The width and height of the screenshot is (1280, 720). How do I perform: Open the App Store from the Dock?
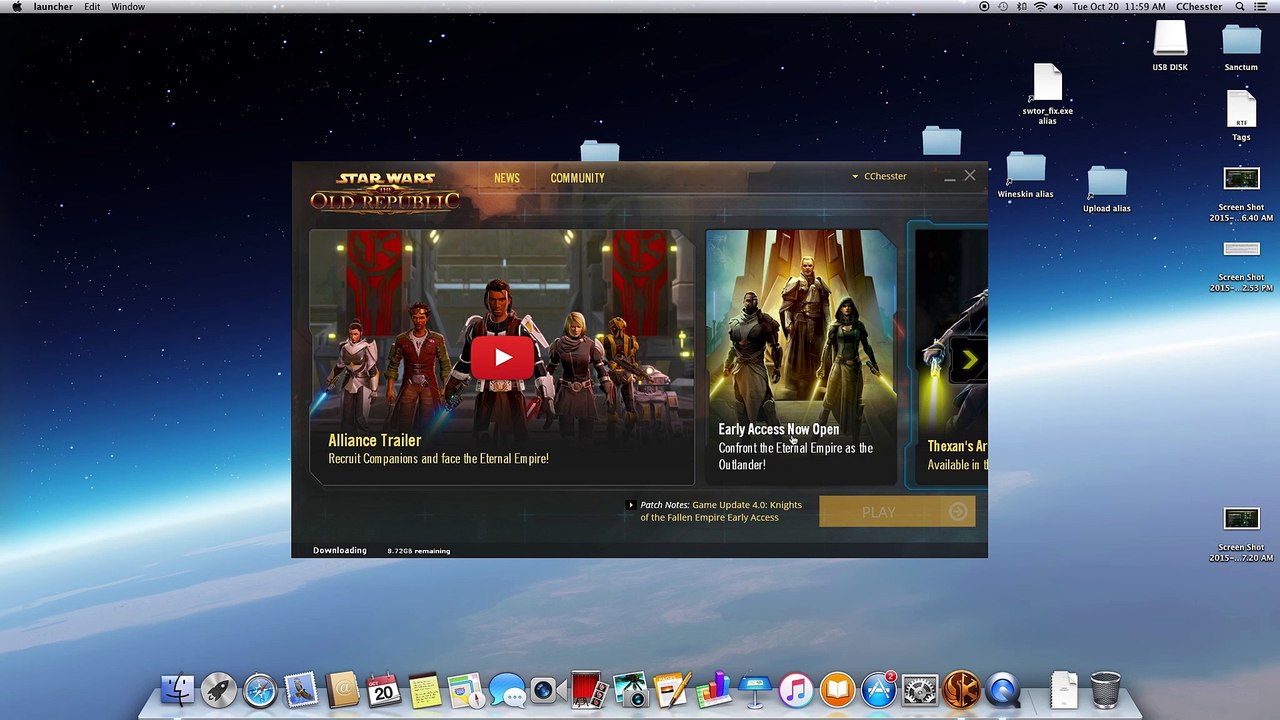point(879,689)
